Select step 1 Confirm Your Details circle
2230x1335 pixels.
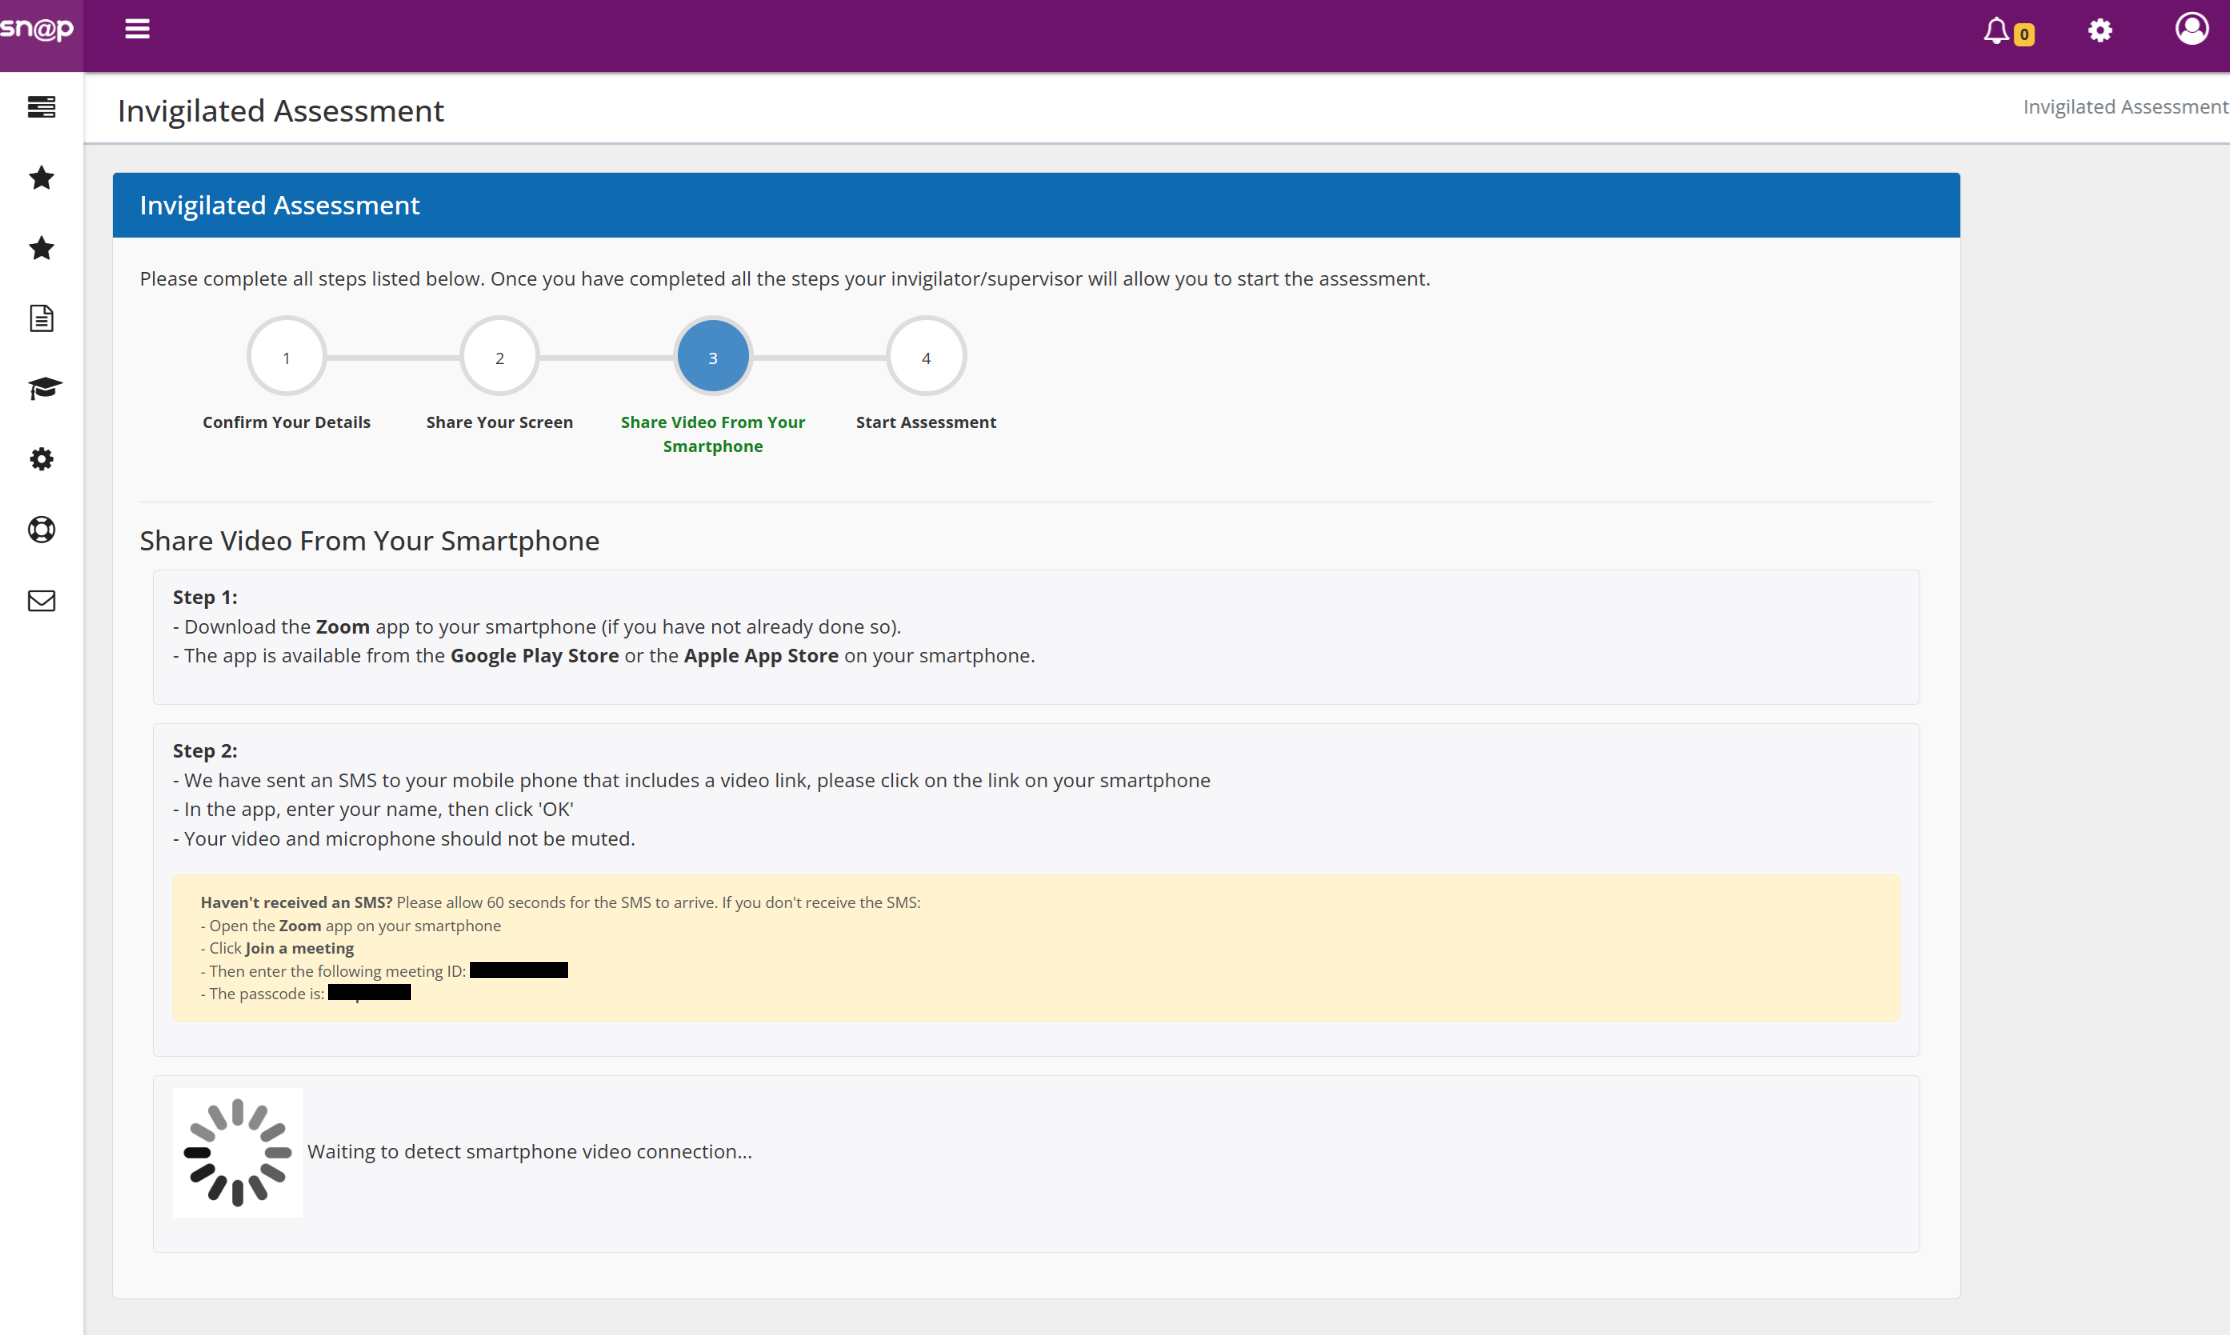(x=286, y=357)
